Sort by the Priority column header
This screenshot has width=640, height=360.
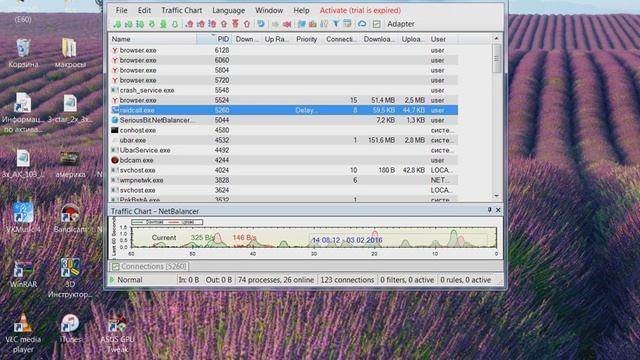(x=307, y=39)
